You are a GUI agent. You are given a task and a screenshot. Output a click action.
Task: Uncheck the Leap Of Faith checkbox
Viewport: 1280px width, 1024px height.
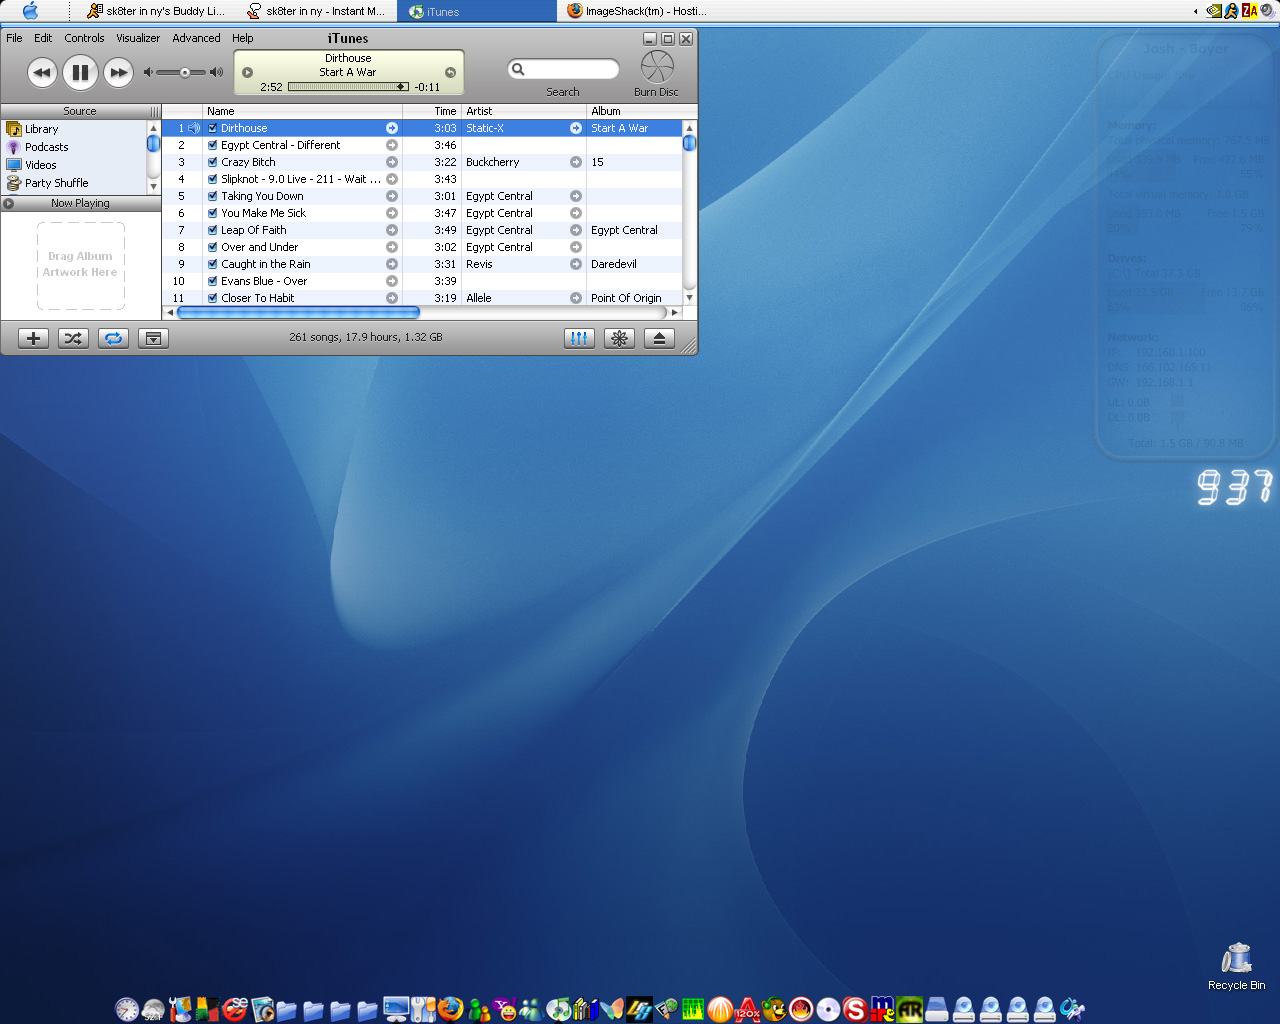(x=212, y=230)
